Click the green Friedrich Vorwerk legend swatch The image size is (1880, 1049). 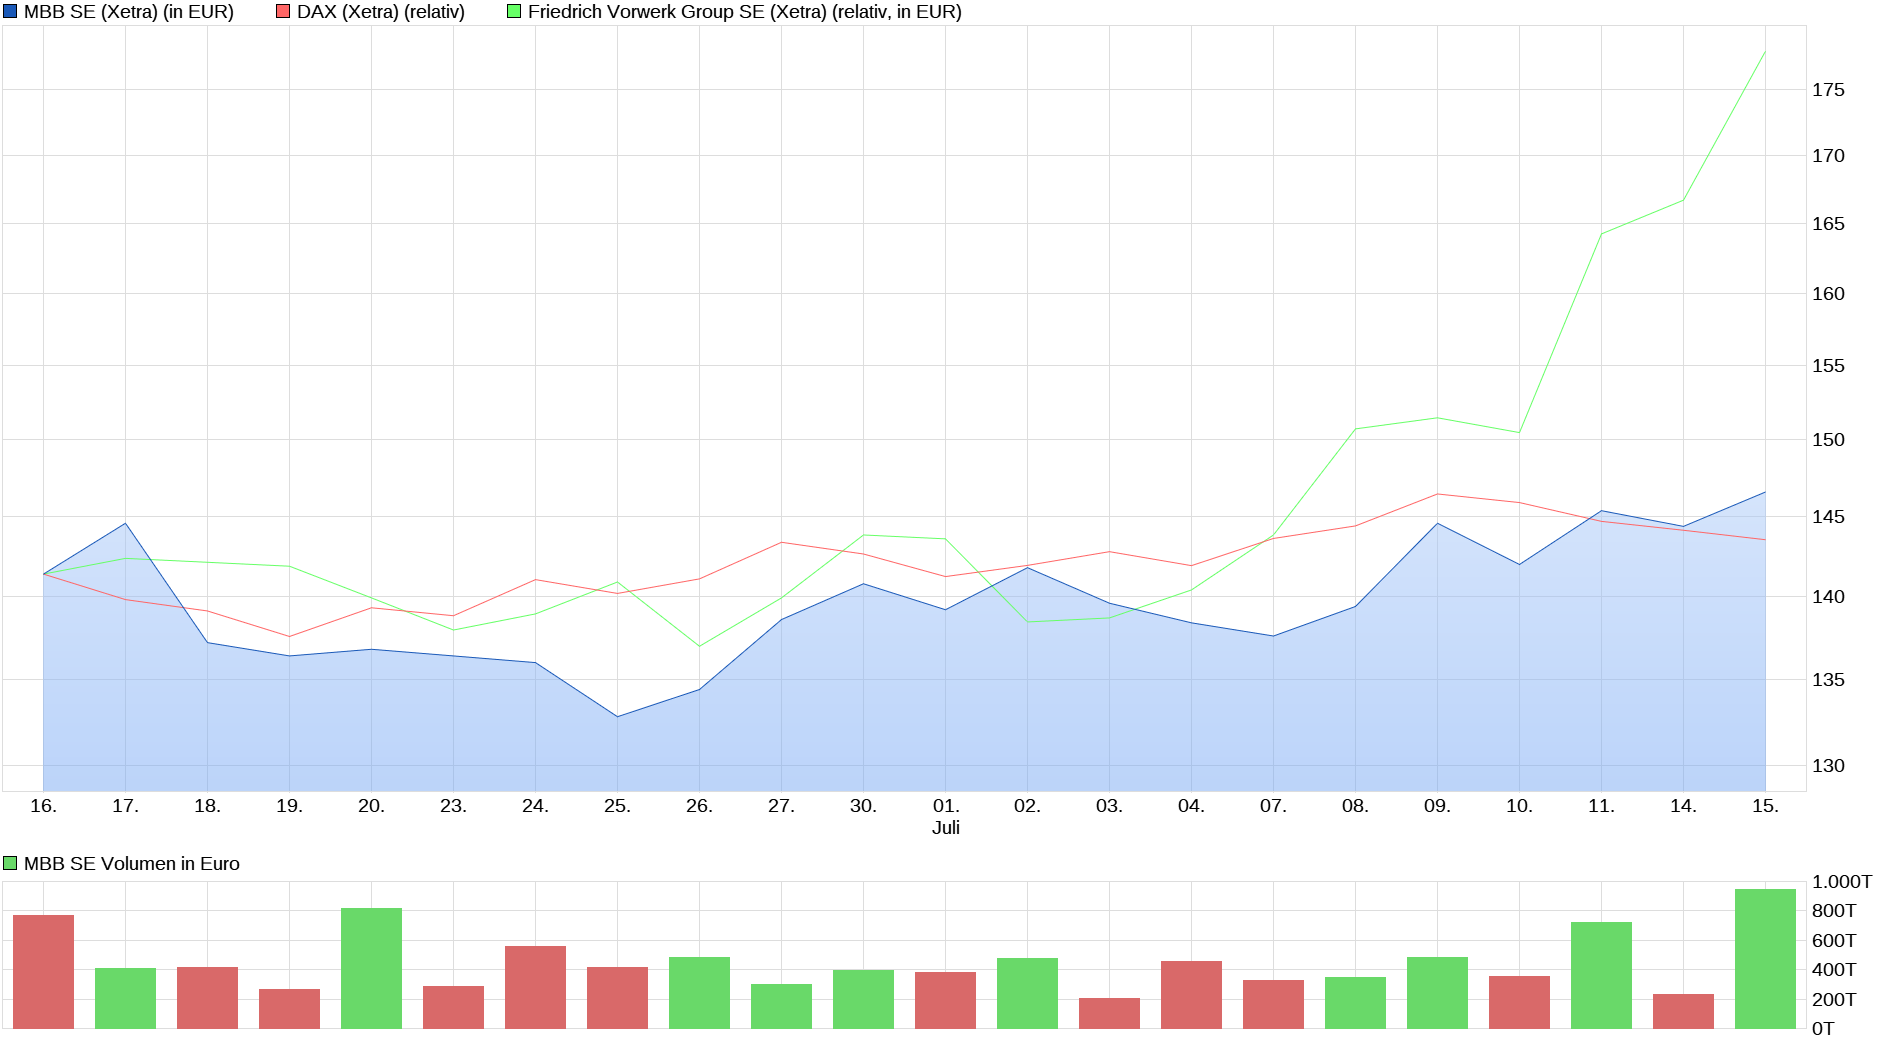point(514,12)
